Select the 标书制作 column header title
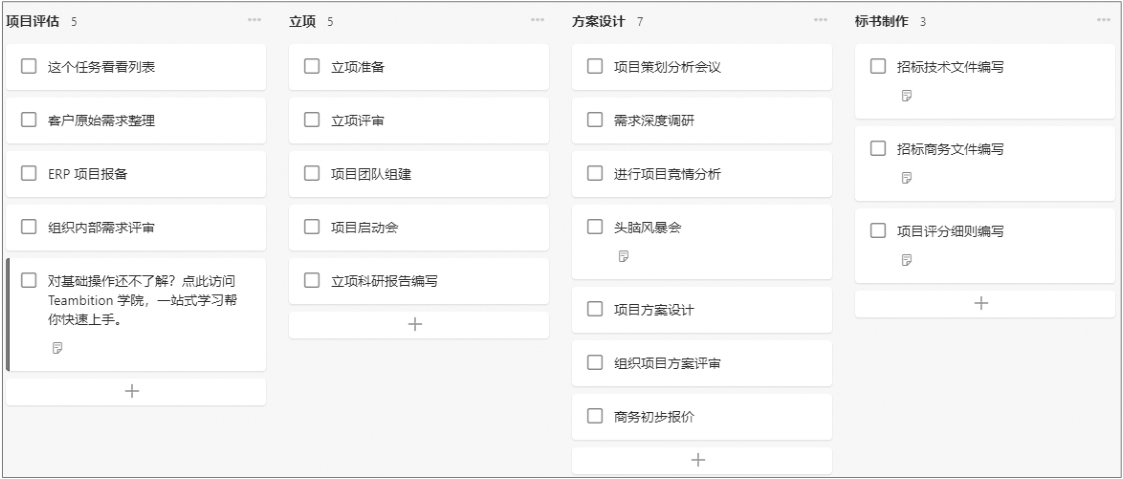Image resolution: width=1123 pixels, height=479 pixels. pyautogui.click(x=882, y=21)
